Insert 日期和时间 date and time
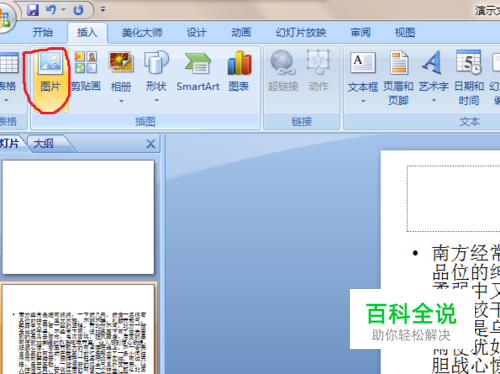Viewport: 500px width, 374px height. (469, 78)
